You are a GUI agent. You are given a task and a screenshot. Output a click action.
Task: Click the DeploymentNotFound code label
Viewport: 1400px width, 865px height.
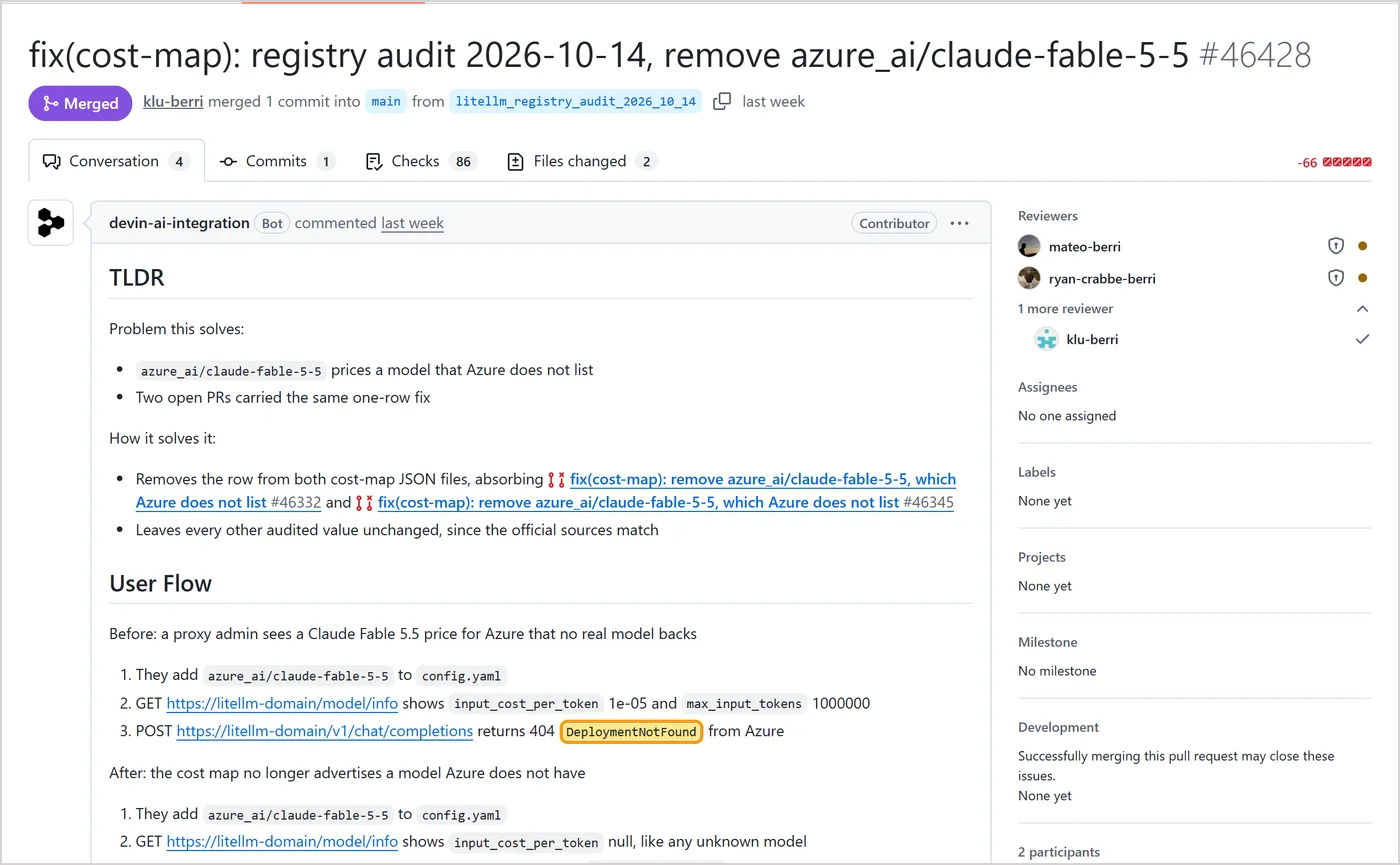631,732
